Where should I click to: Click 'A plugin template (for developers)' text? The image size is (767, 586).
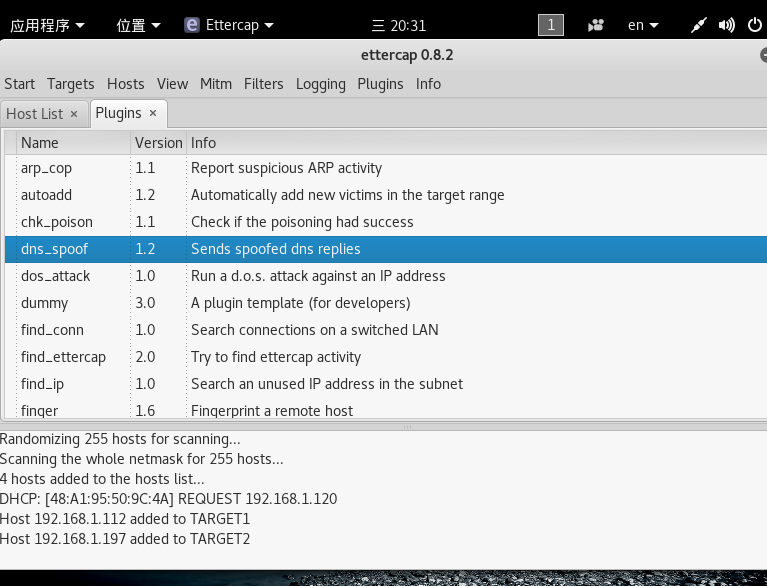[x=300, y=303]
